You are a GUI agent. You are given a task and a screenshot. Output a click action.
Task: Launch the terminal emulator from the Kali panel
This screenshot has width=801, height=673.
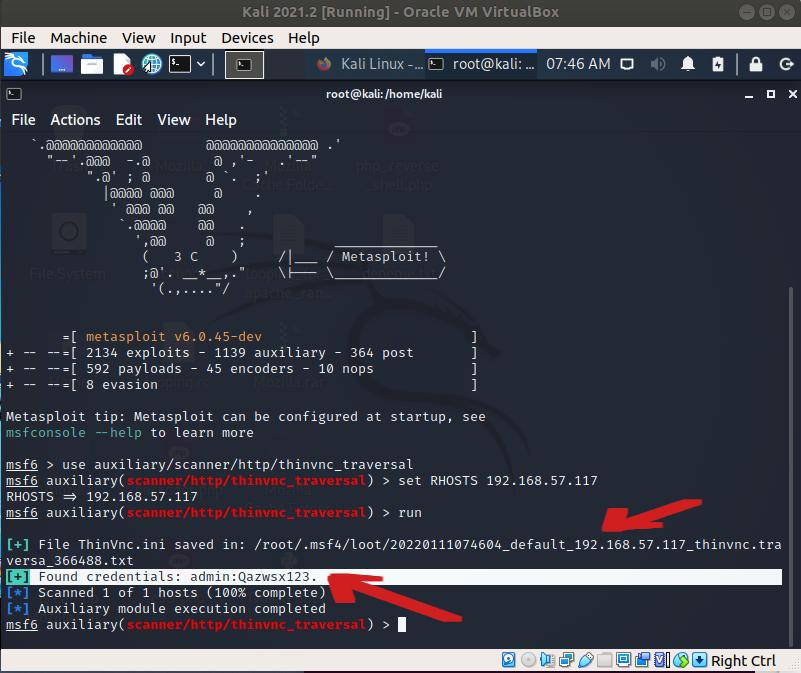point(180,64)
